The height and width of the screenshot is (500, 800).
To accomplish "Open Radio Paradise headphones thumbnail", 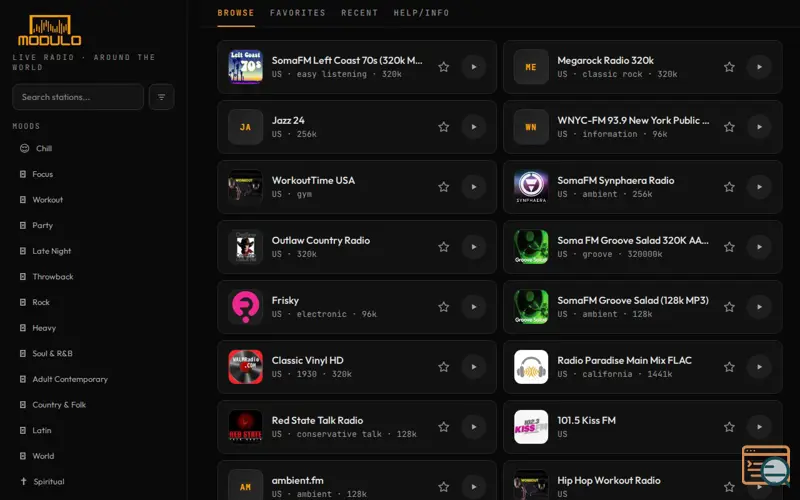I will point(531,367).
